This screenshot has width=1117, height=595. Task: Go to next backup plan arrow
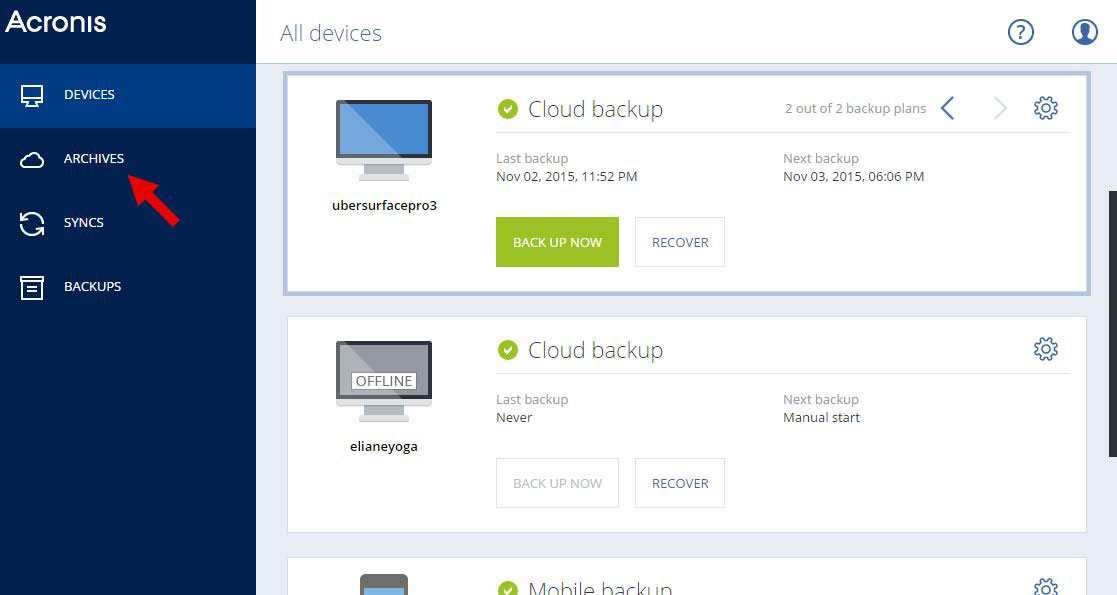pyautogui.click(x=1001, y=108)
